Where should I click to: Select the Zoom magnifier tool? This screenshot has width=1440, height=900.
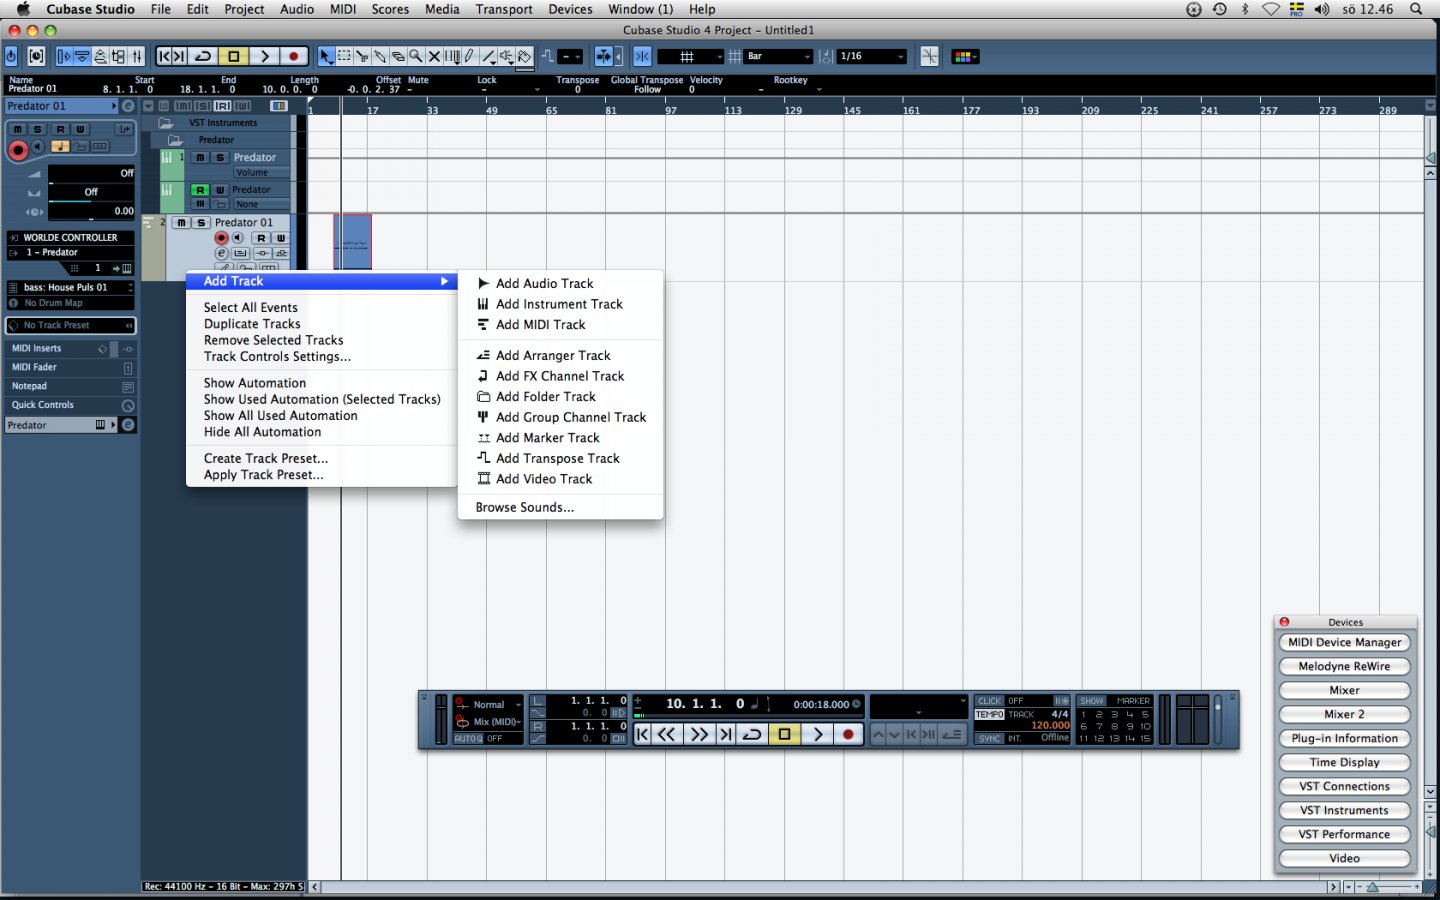click(415, 57)
